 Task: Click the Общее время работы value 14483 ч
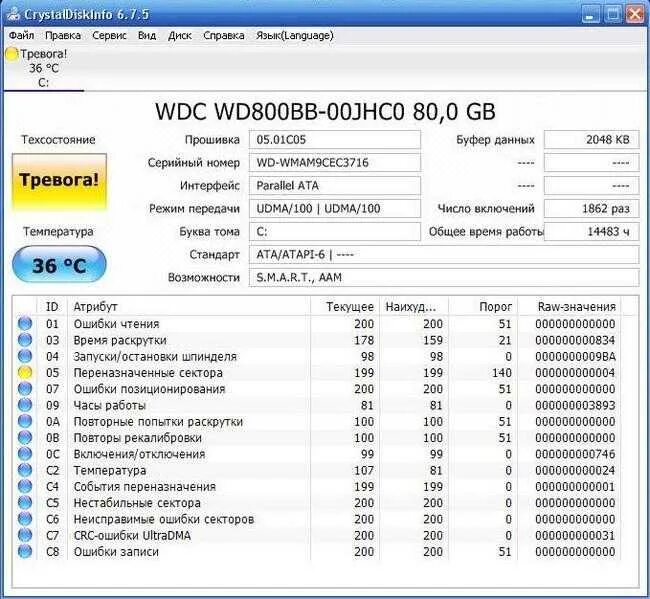592,231
